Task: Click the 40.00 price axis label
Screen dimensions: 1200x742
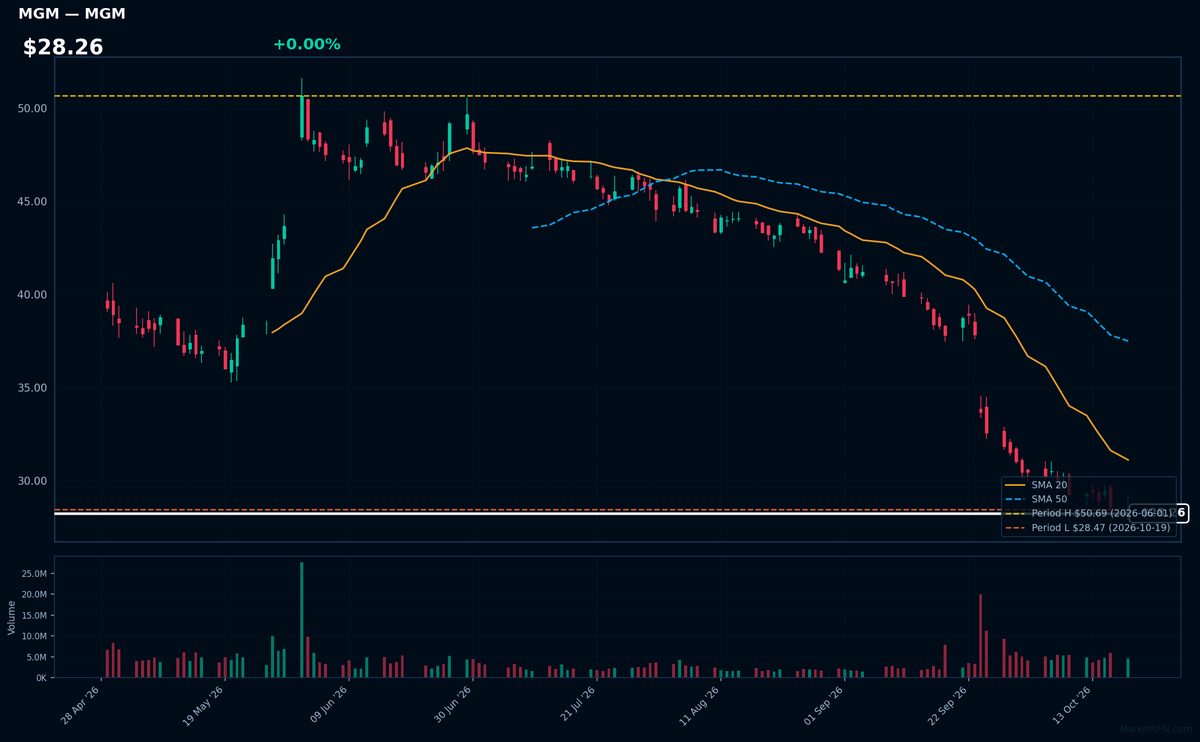Action: coord(32,295)
